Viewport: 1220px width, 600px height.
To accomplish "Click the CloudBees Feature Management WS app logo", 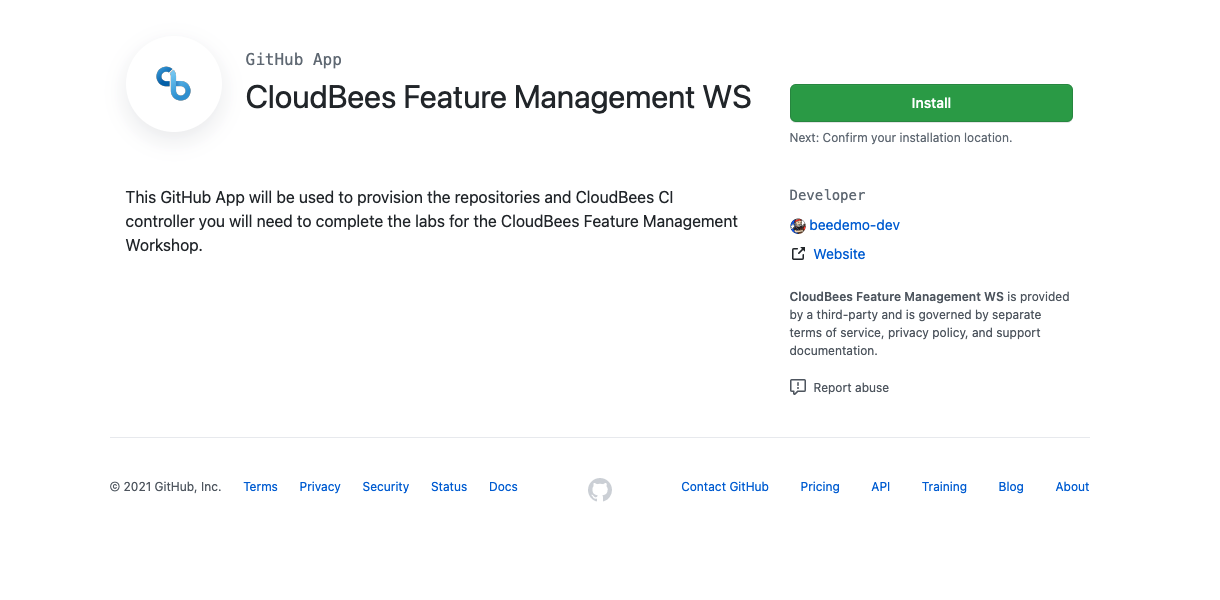I will [174, 84].
